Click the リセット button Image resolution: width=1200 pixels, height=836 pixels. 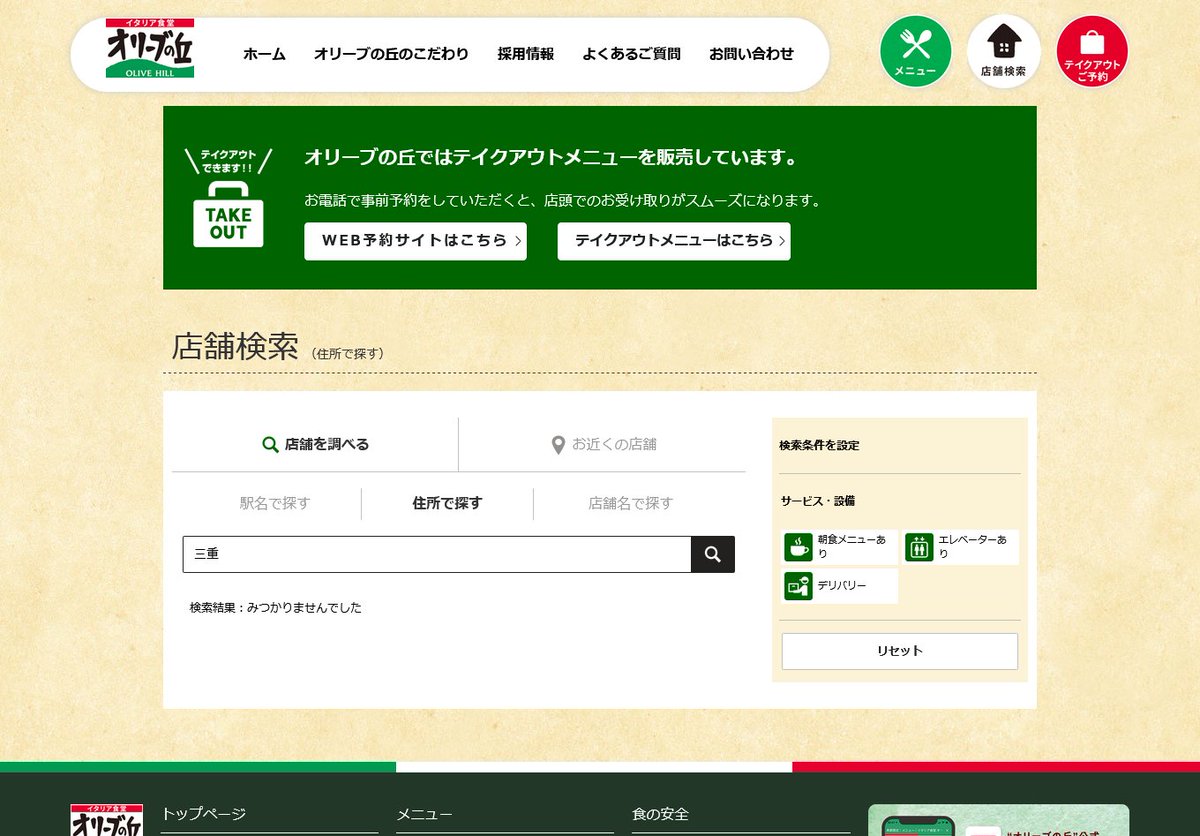pyautogui.click(x=900, y=651)
